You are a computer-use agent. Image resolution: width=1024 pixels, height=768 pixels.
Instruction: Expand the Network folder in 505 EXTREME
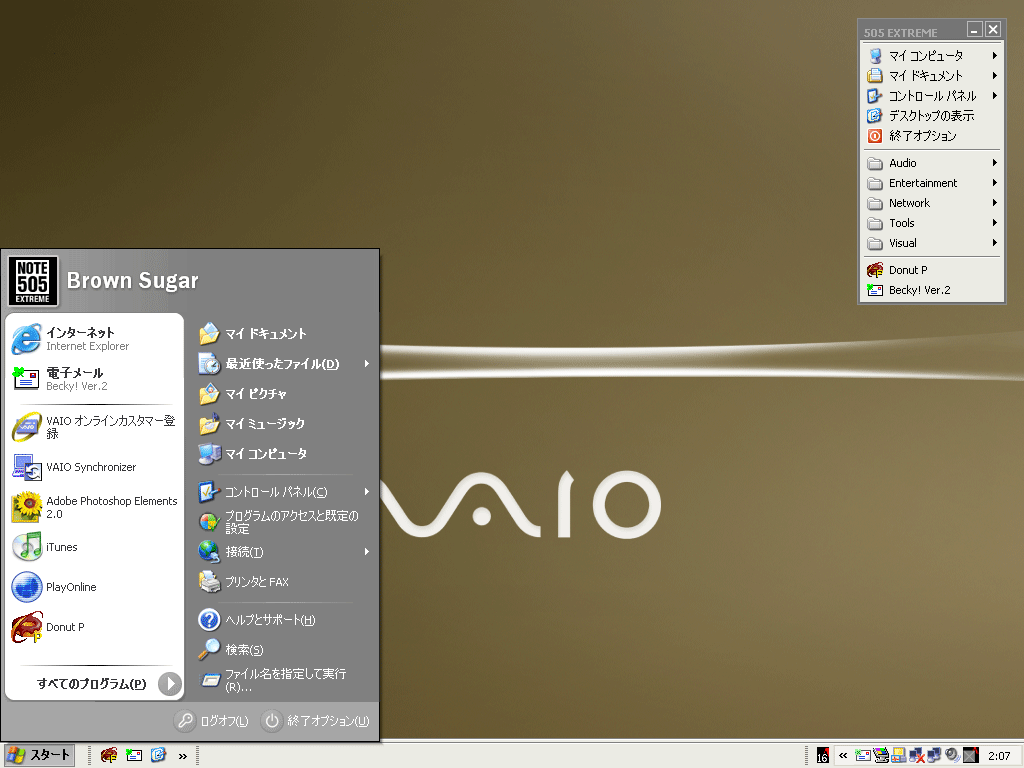tap(933, 203)
